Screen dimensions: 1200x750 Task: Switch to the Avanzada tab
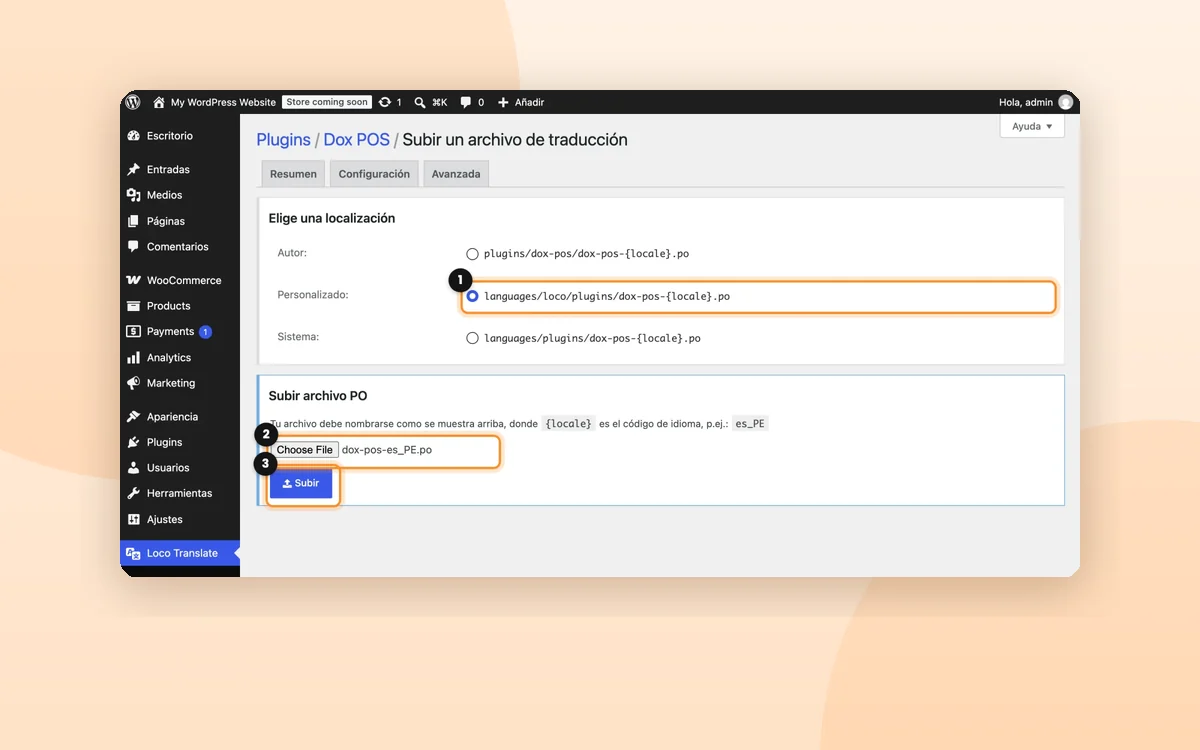pos(456,174)
